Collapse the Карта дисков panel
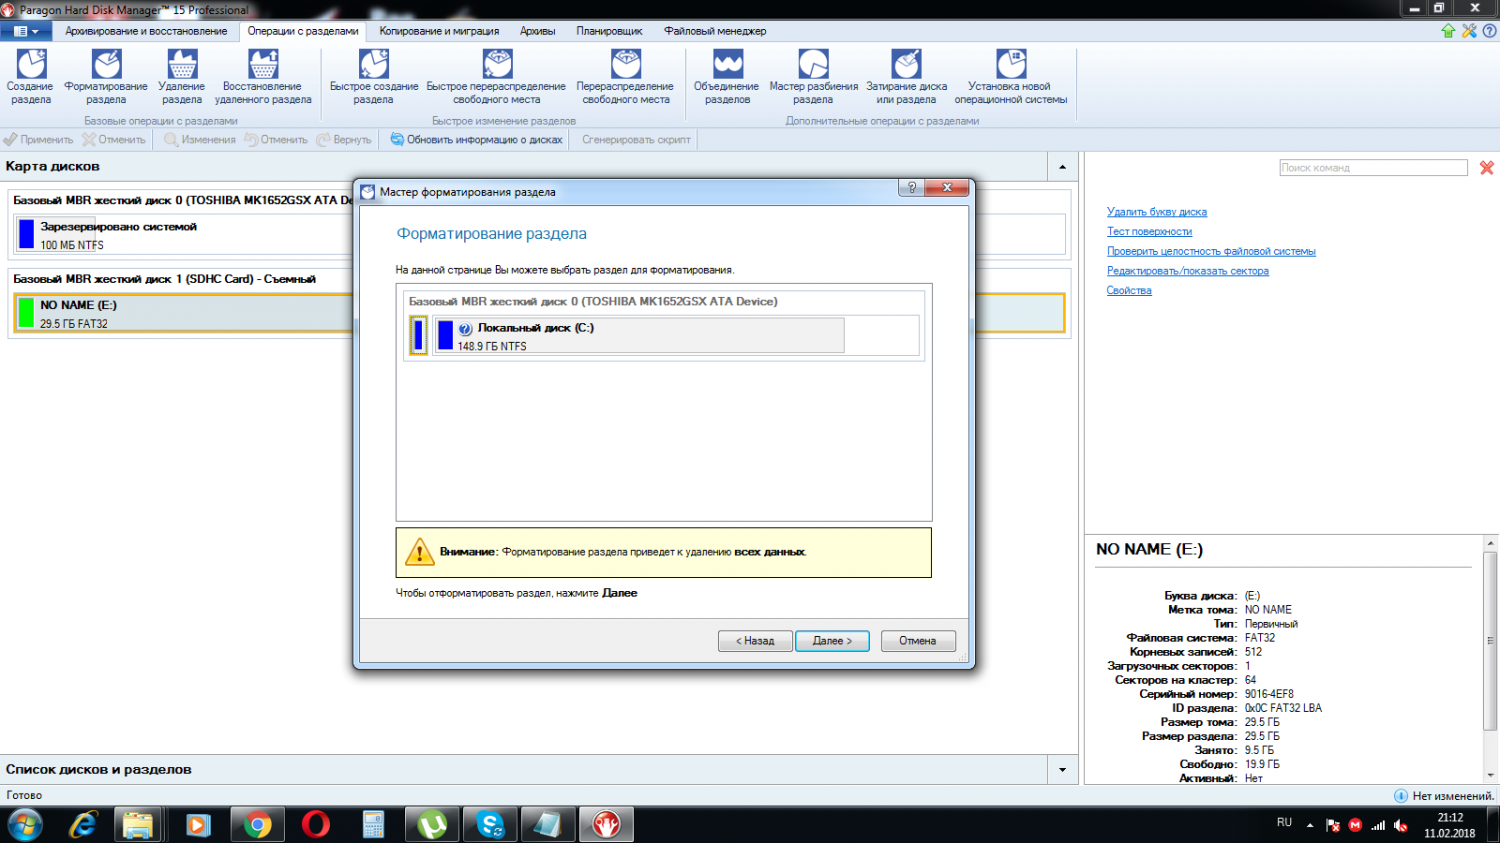Viewport: 1500px width, 843px height. 1062,167
